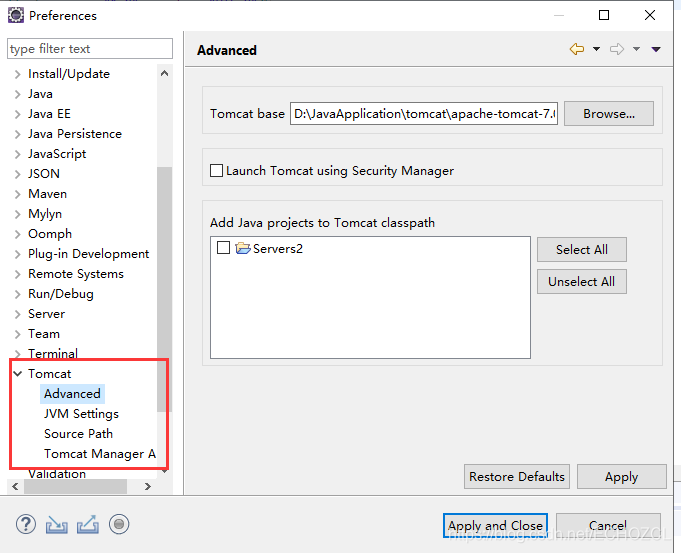The width and height of the screenshot is (681, 553).
Task: Click the Cancel button
Action: pos(608,526)
